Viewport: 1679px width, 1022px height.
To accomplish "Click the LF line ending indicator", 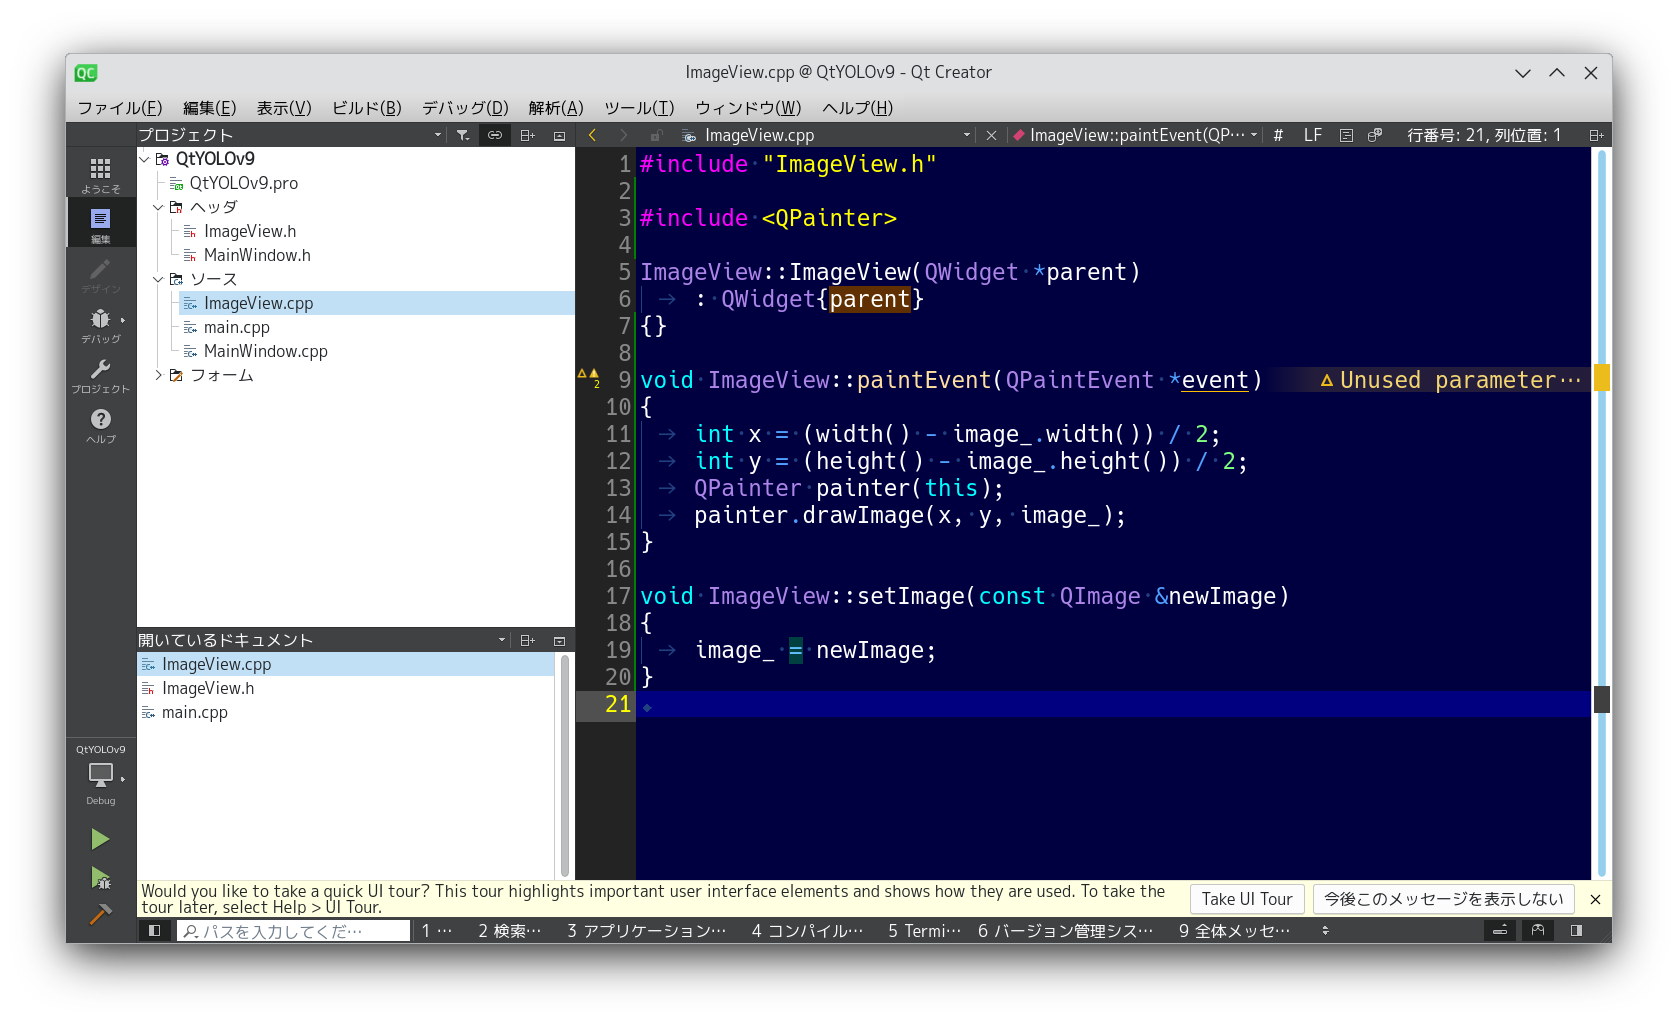I will (1313, 135).
